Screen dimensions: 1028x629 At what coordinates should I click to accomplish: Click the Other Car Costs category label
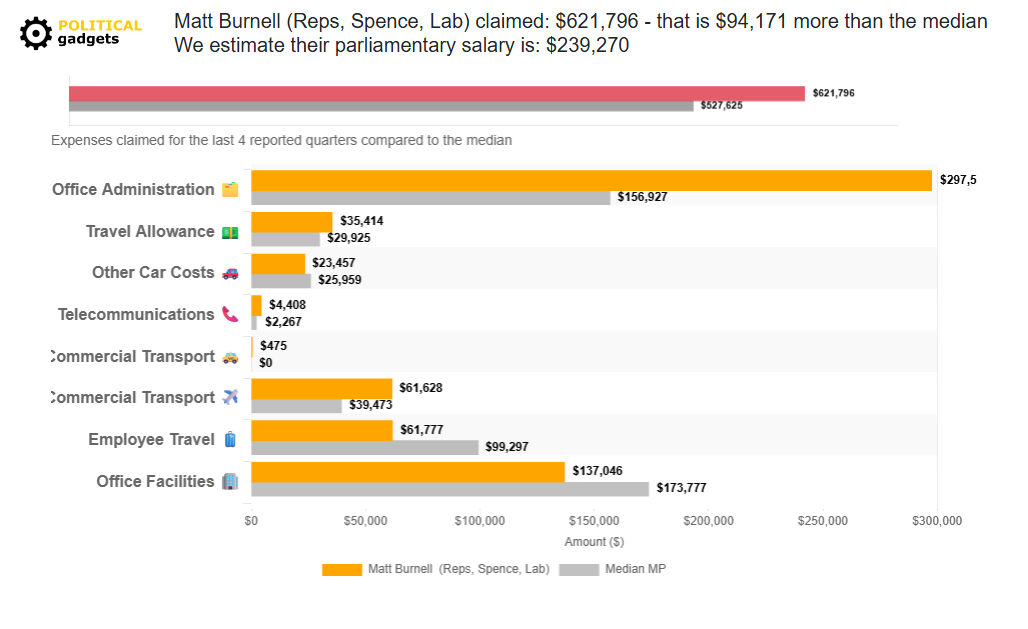[153, 272]
